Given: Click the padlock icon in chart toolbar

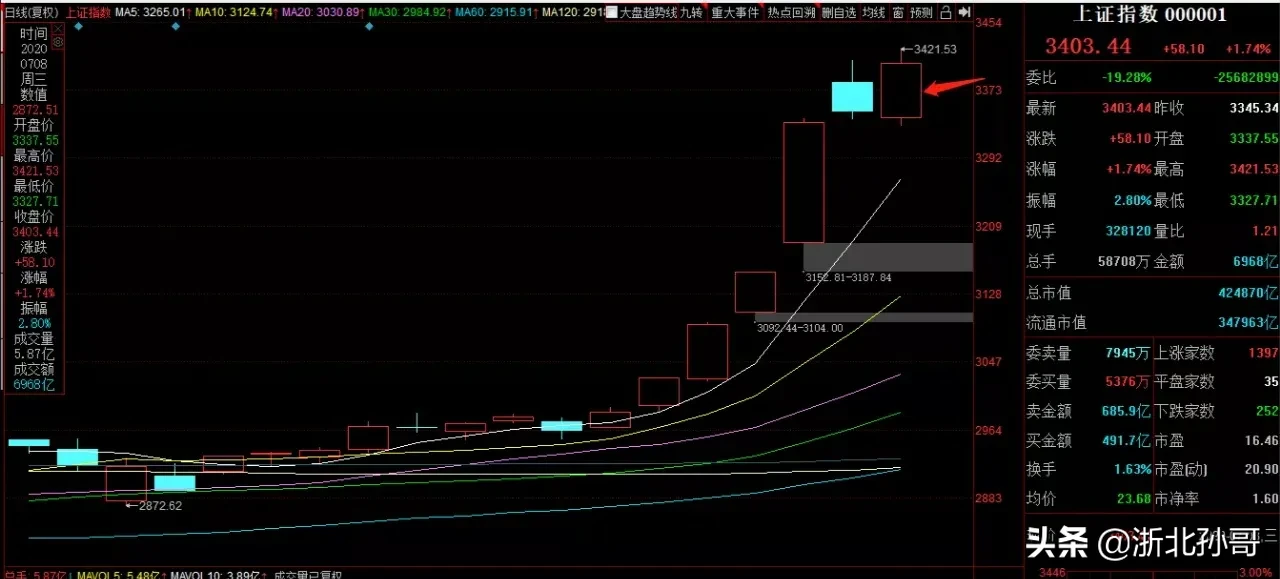Looking at the screenshot, I should tap(946, 13).
